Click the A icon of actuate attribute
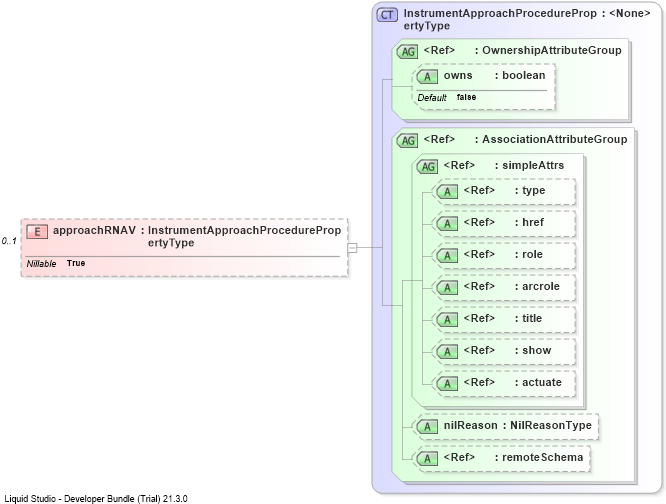This screenshot has width=666, height=504. click(x=447, y=384)
